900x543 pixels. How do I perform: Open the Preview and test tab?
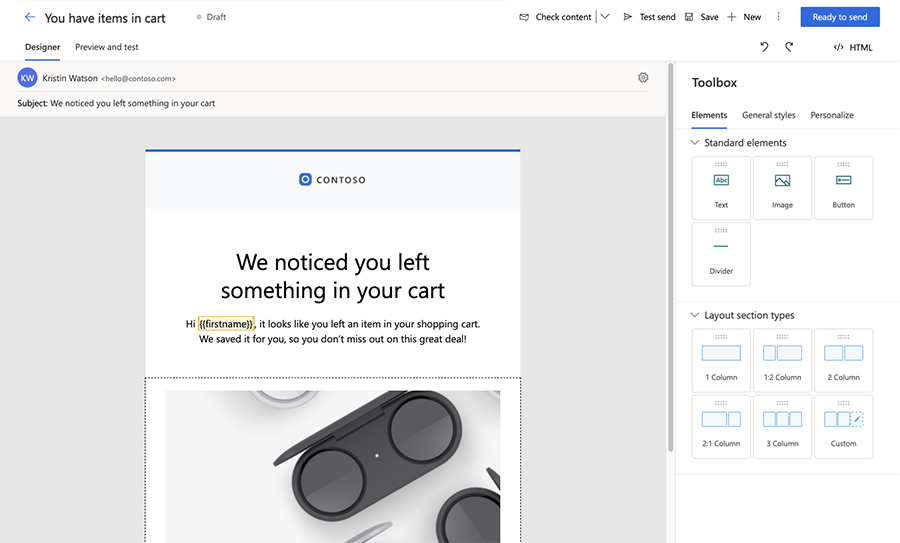[x=107, y=47]
